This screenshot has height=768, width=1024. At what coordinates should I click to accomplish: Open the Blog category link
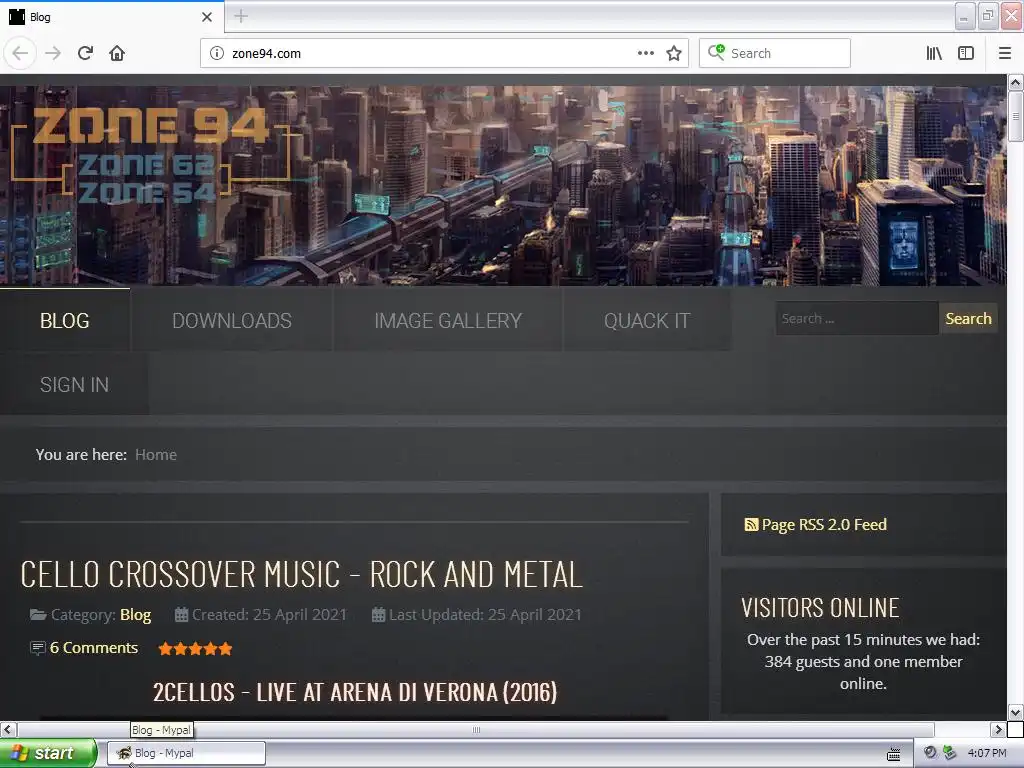[135, 615]
